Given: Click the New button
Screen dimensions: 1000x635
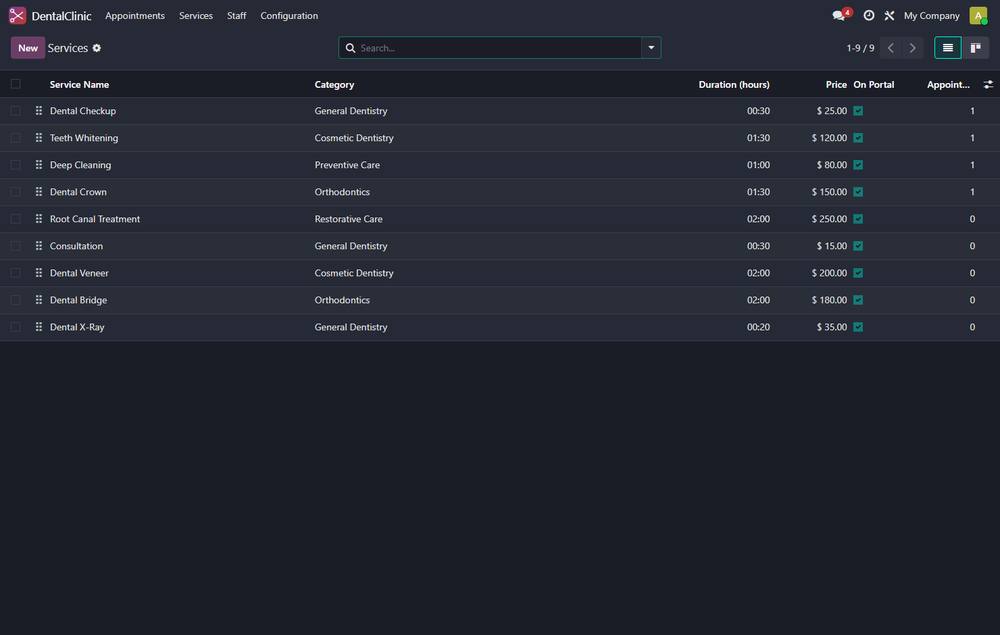Looking at the screenshot, I should point(27,48).
